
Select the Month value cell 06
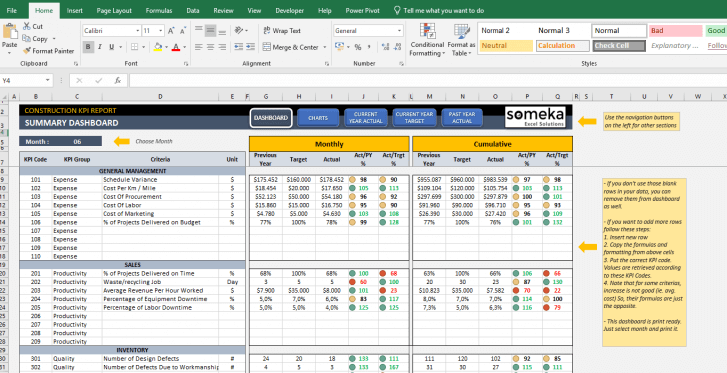click(x=77, y=141)
